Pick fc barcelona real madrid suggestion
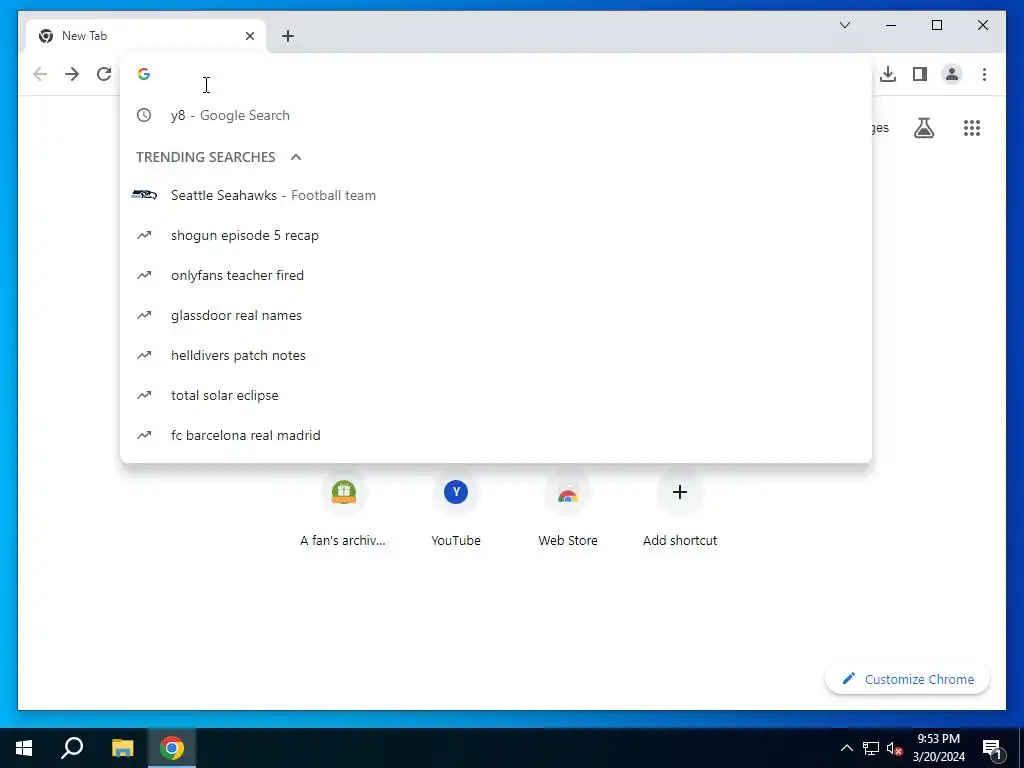This screenshot has width=1024, height=768. 496,435
